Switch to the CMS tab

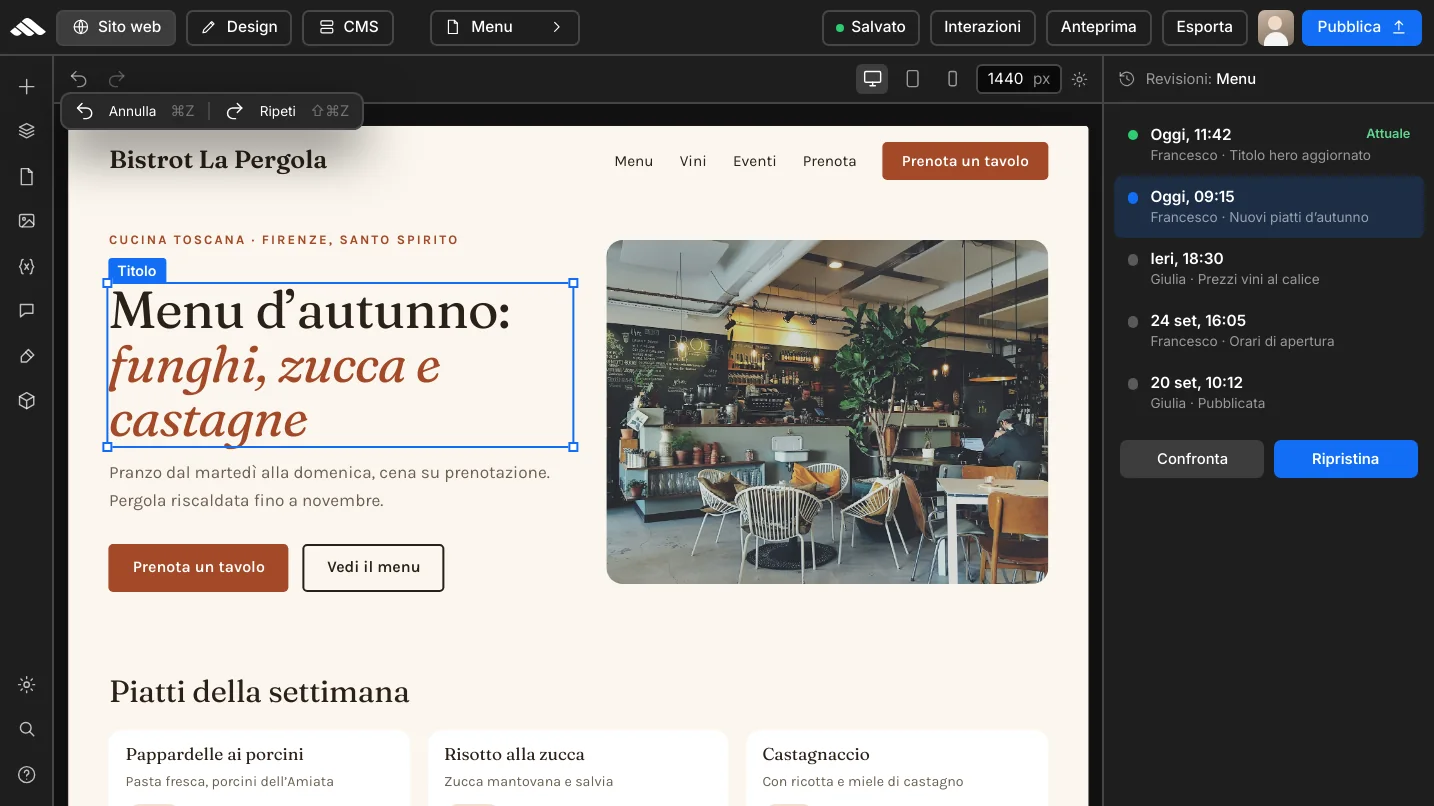click(x=348, y=27)
